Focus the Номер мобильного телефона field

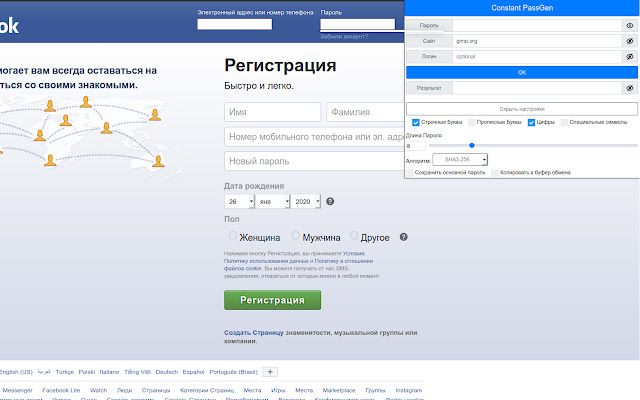(x=314, y=137)
